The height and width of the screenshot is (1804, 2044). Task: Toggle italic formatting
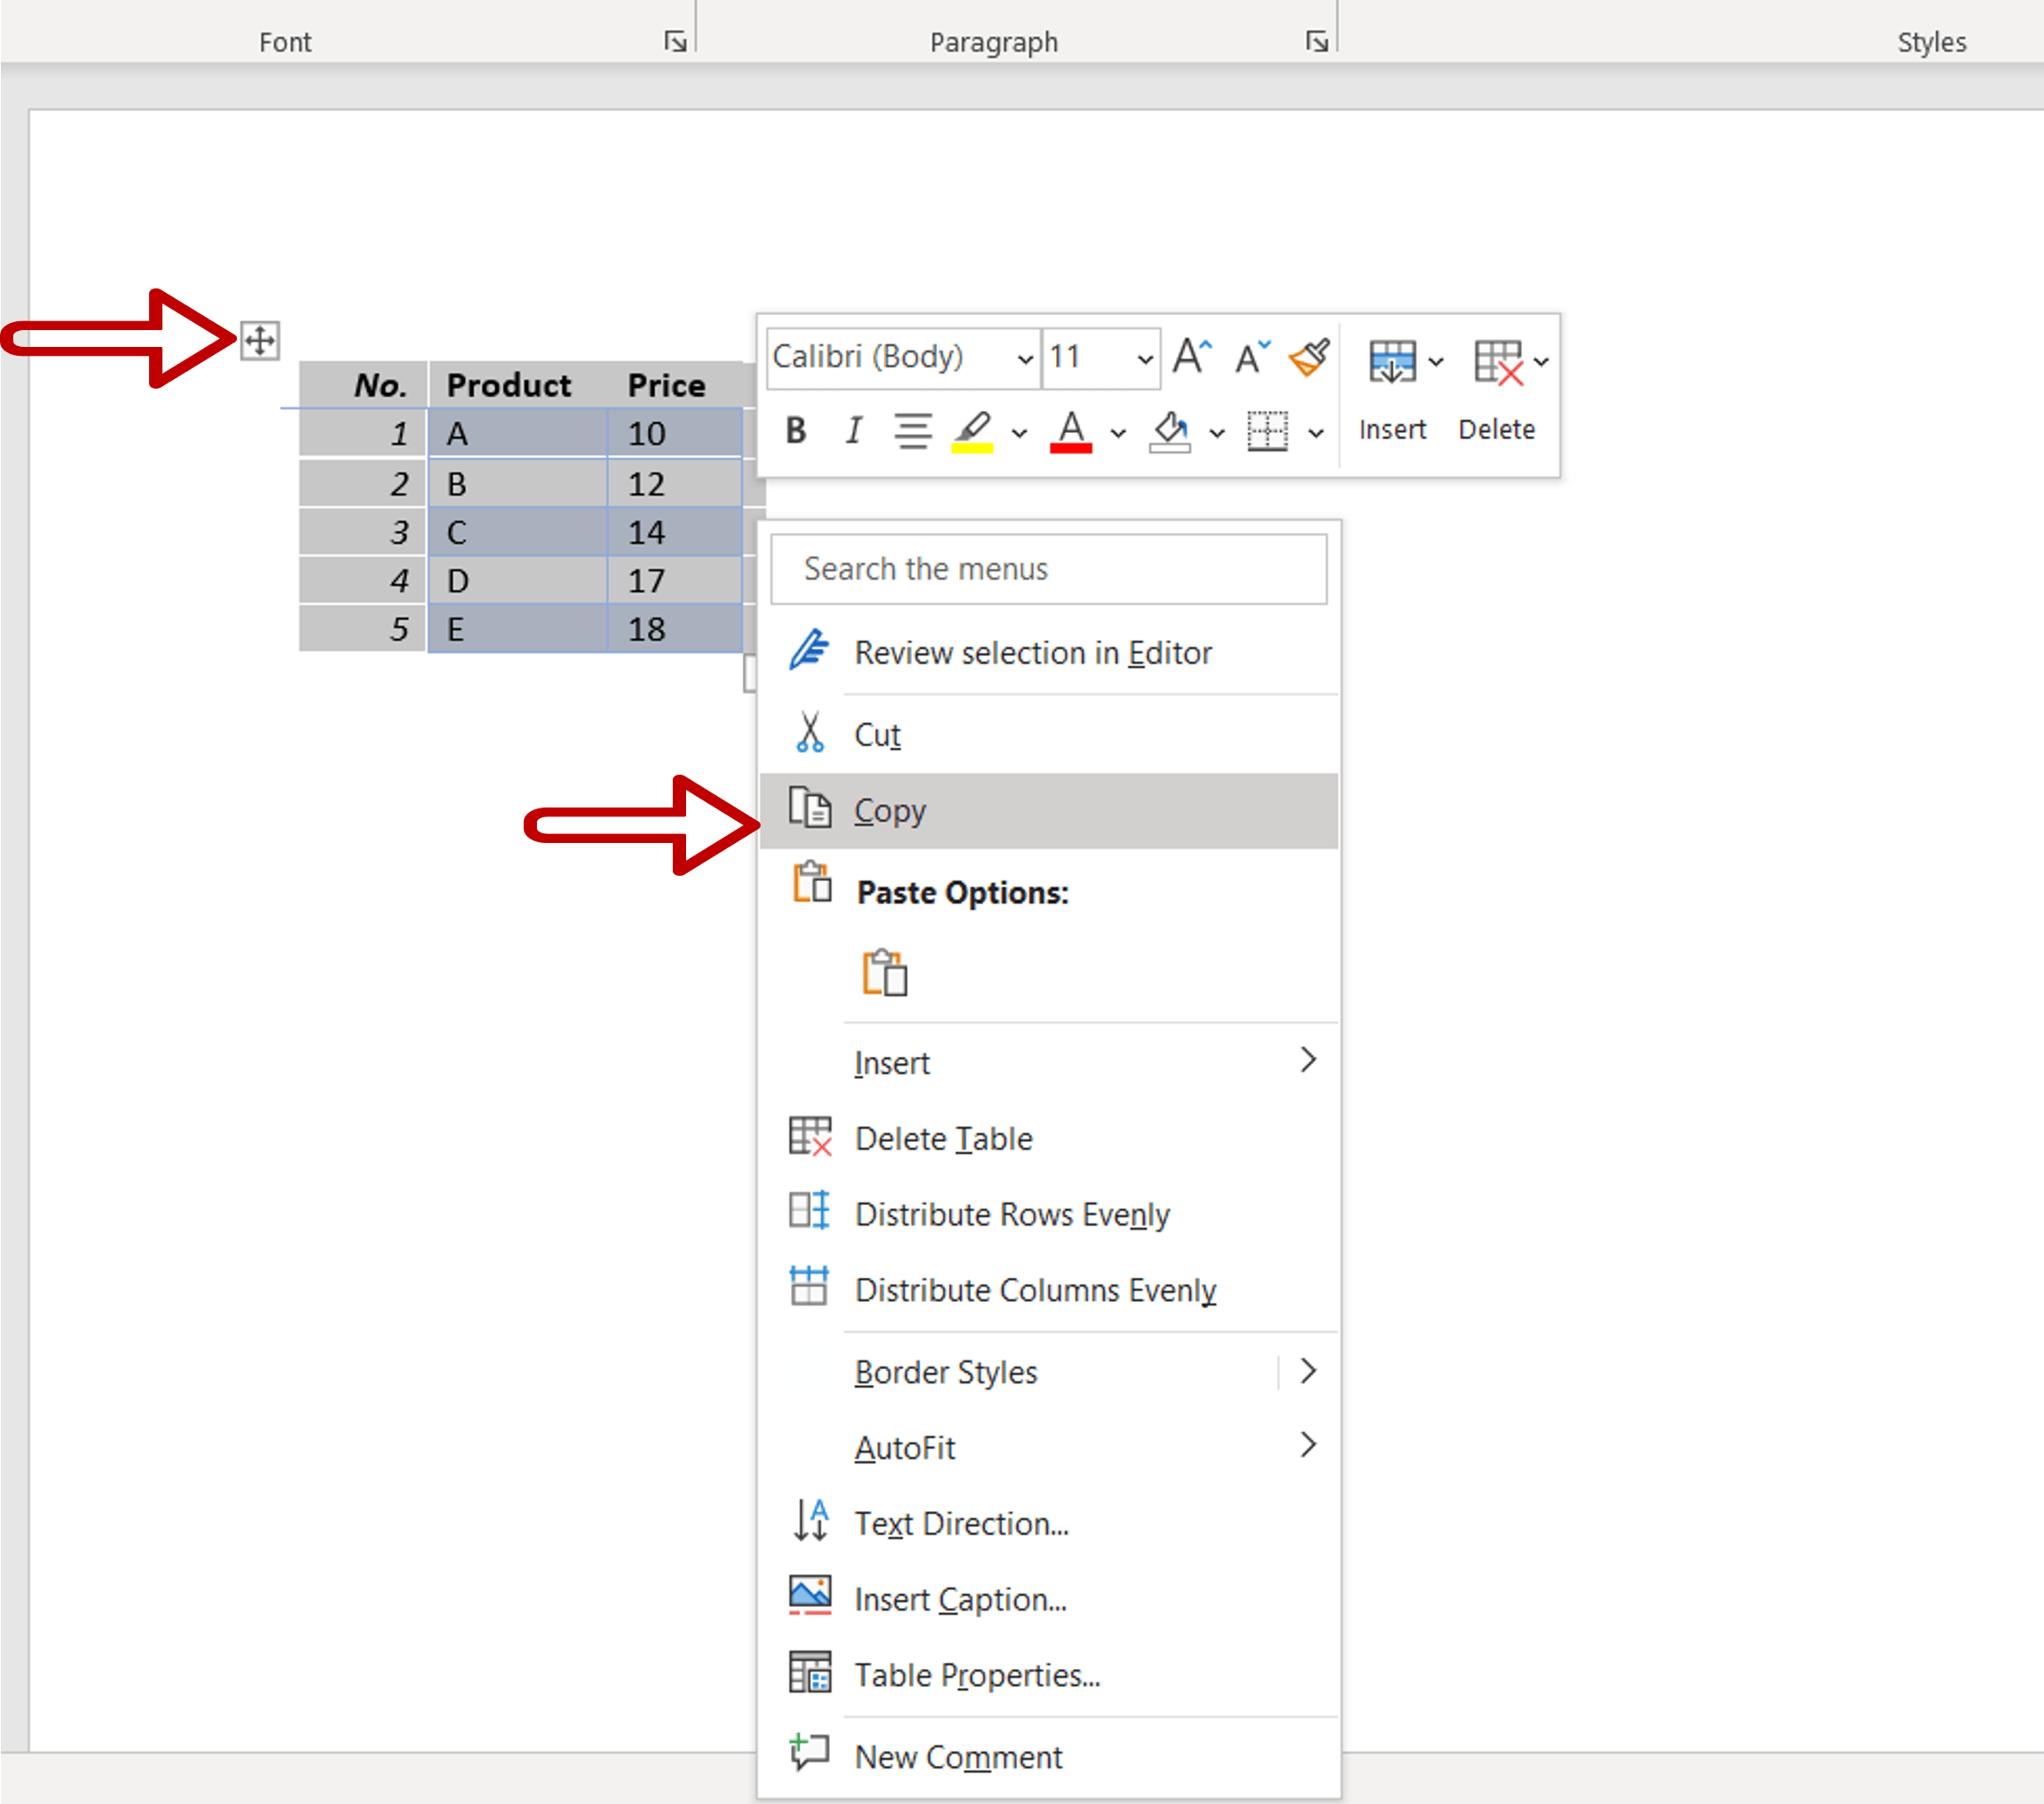click(853, 431)
